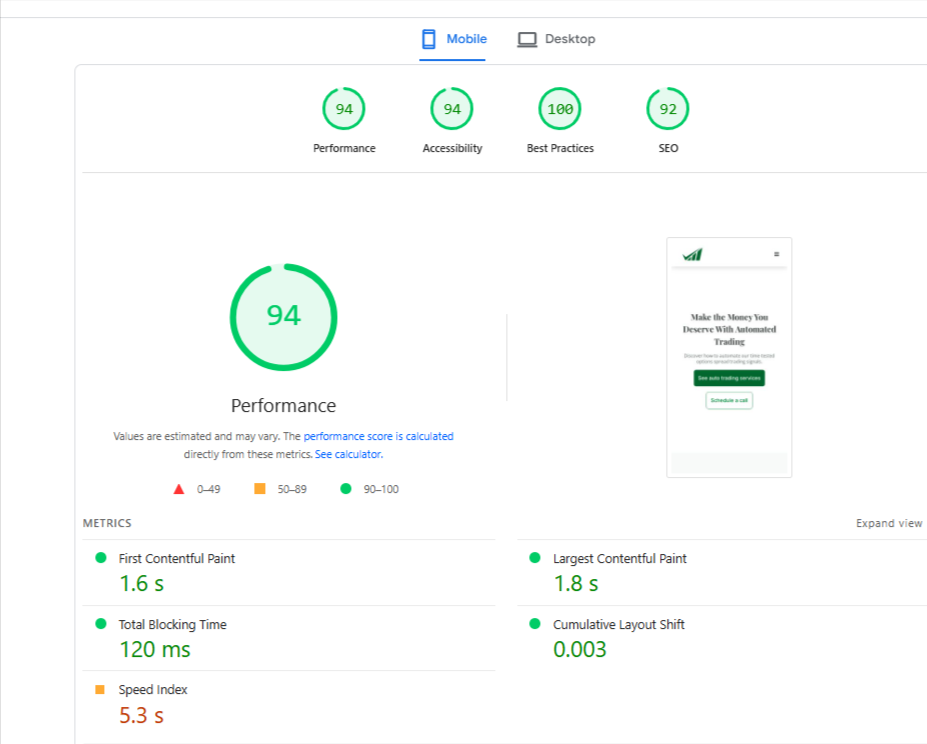Click green status dot beside Largest Contentful Paint
This screenshot has width=927, height=744.
click(x=535, y=558)
